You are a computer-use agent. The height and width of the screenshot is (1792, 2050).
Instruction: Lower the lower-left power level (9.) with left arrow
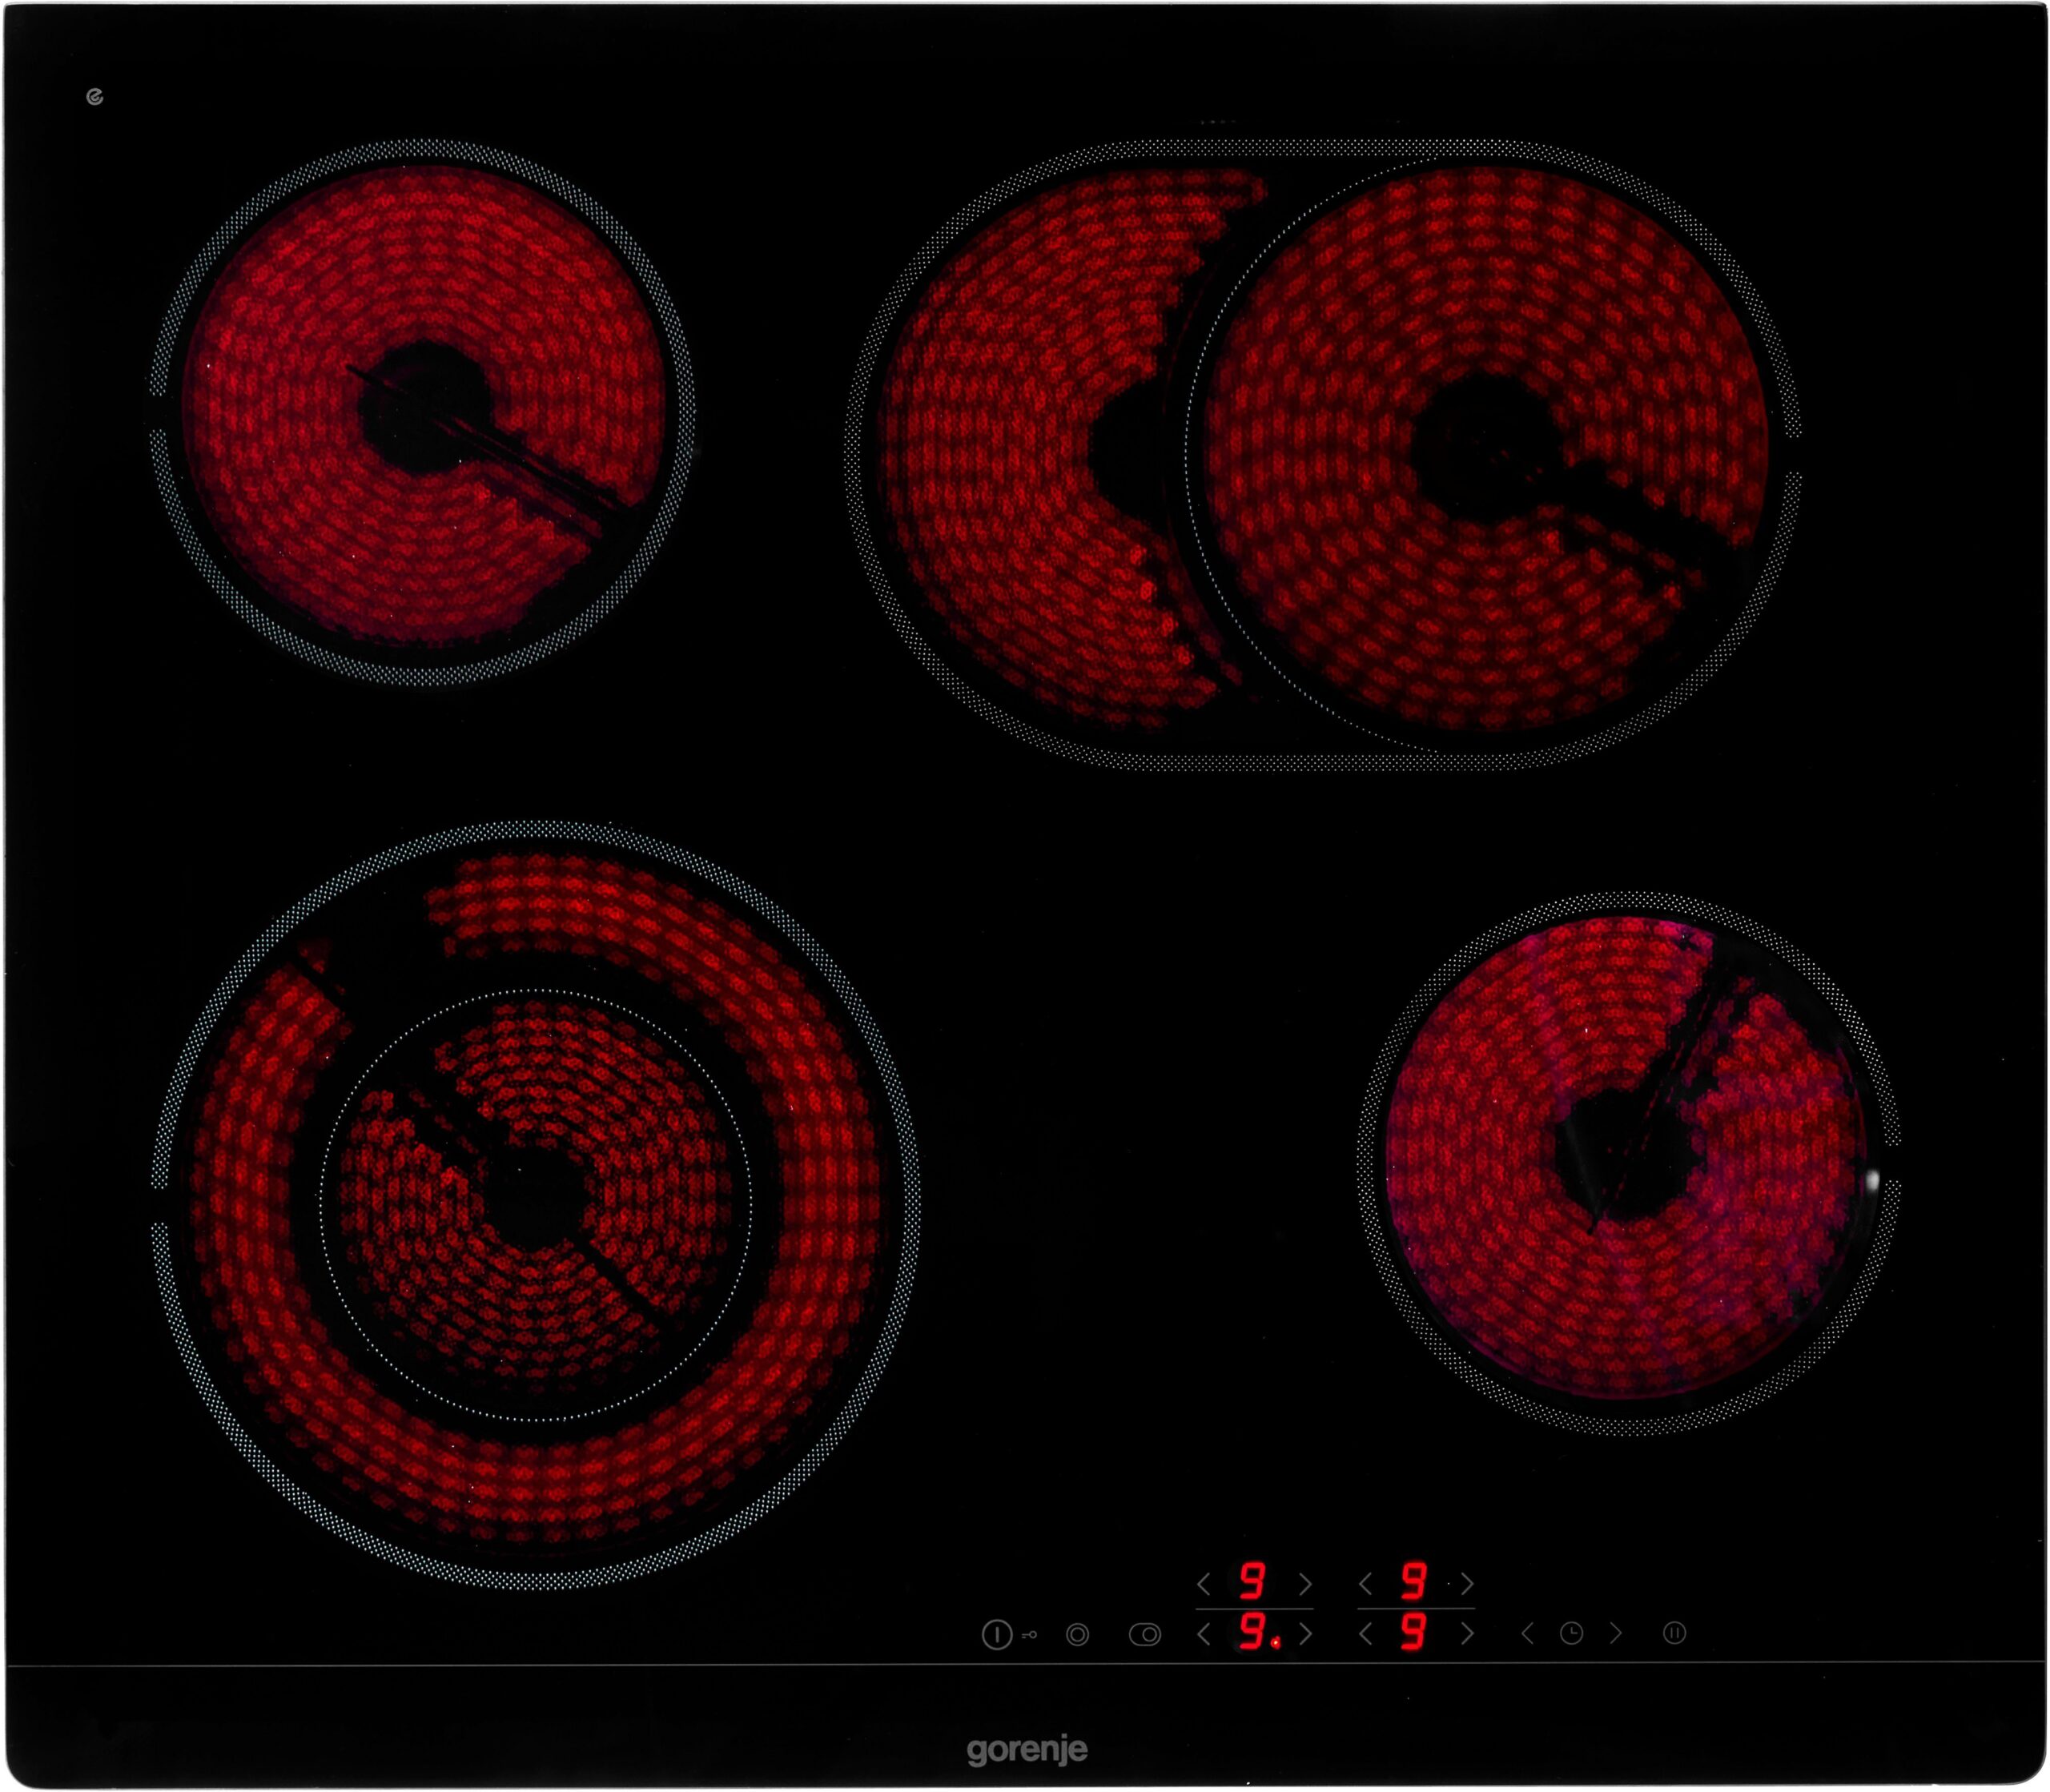tap(1204, 1635)
